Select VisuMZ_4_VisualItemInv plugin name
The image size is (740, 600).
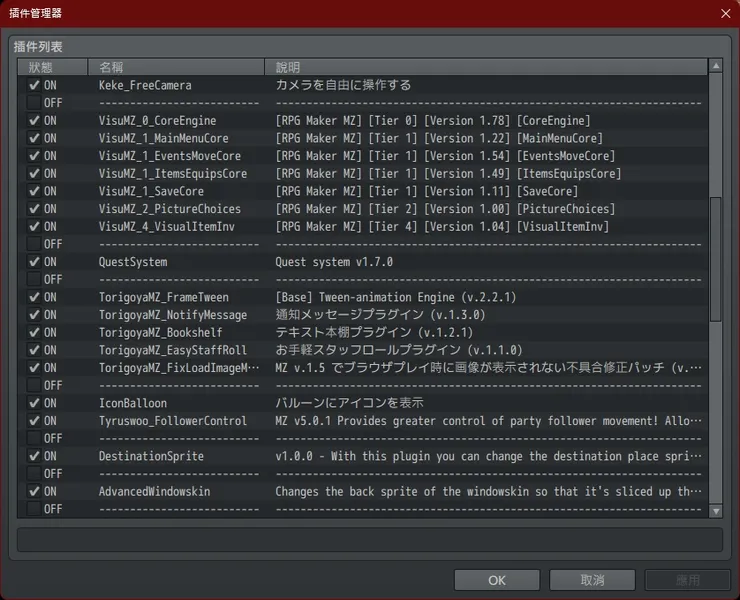pyautogui.click(x=167, y=227)
